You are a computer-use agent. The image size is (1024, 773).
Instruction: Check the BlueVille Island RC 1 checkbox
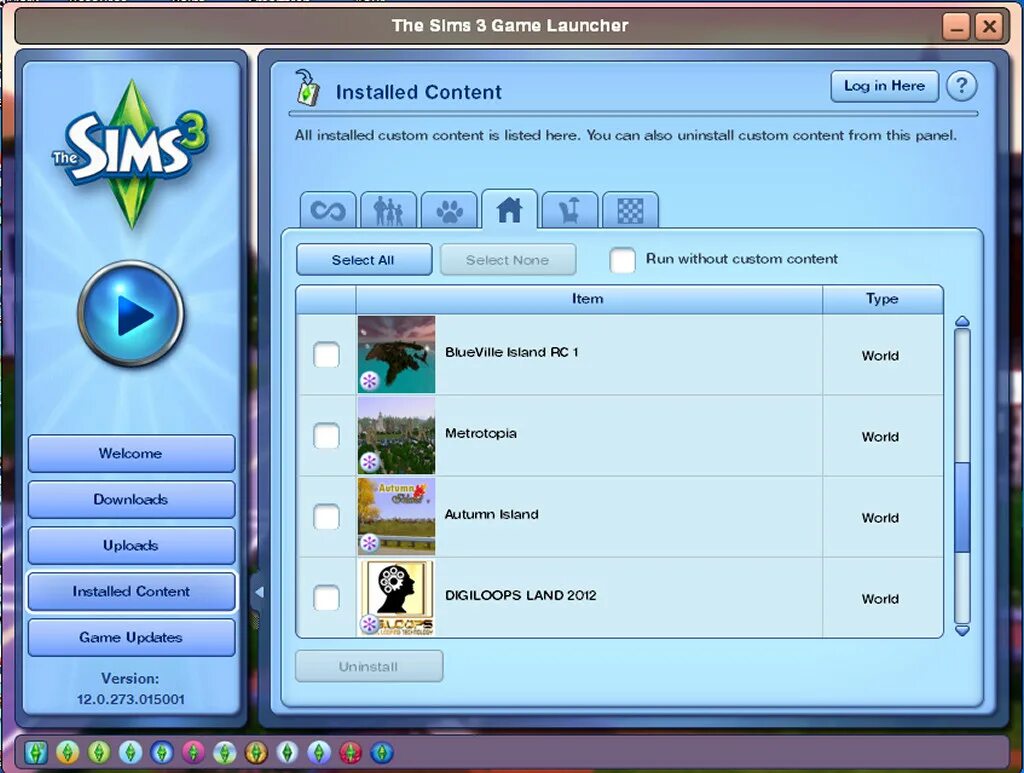tap(327, 355)
